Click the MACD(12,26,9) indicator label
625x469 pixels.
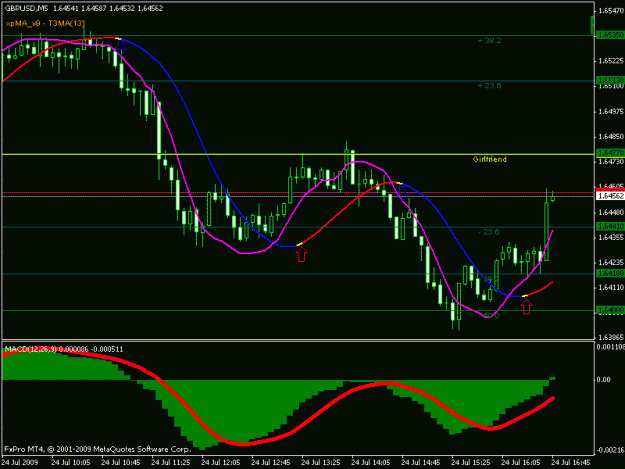pyautogui.click(x=31, y=349)
